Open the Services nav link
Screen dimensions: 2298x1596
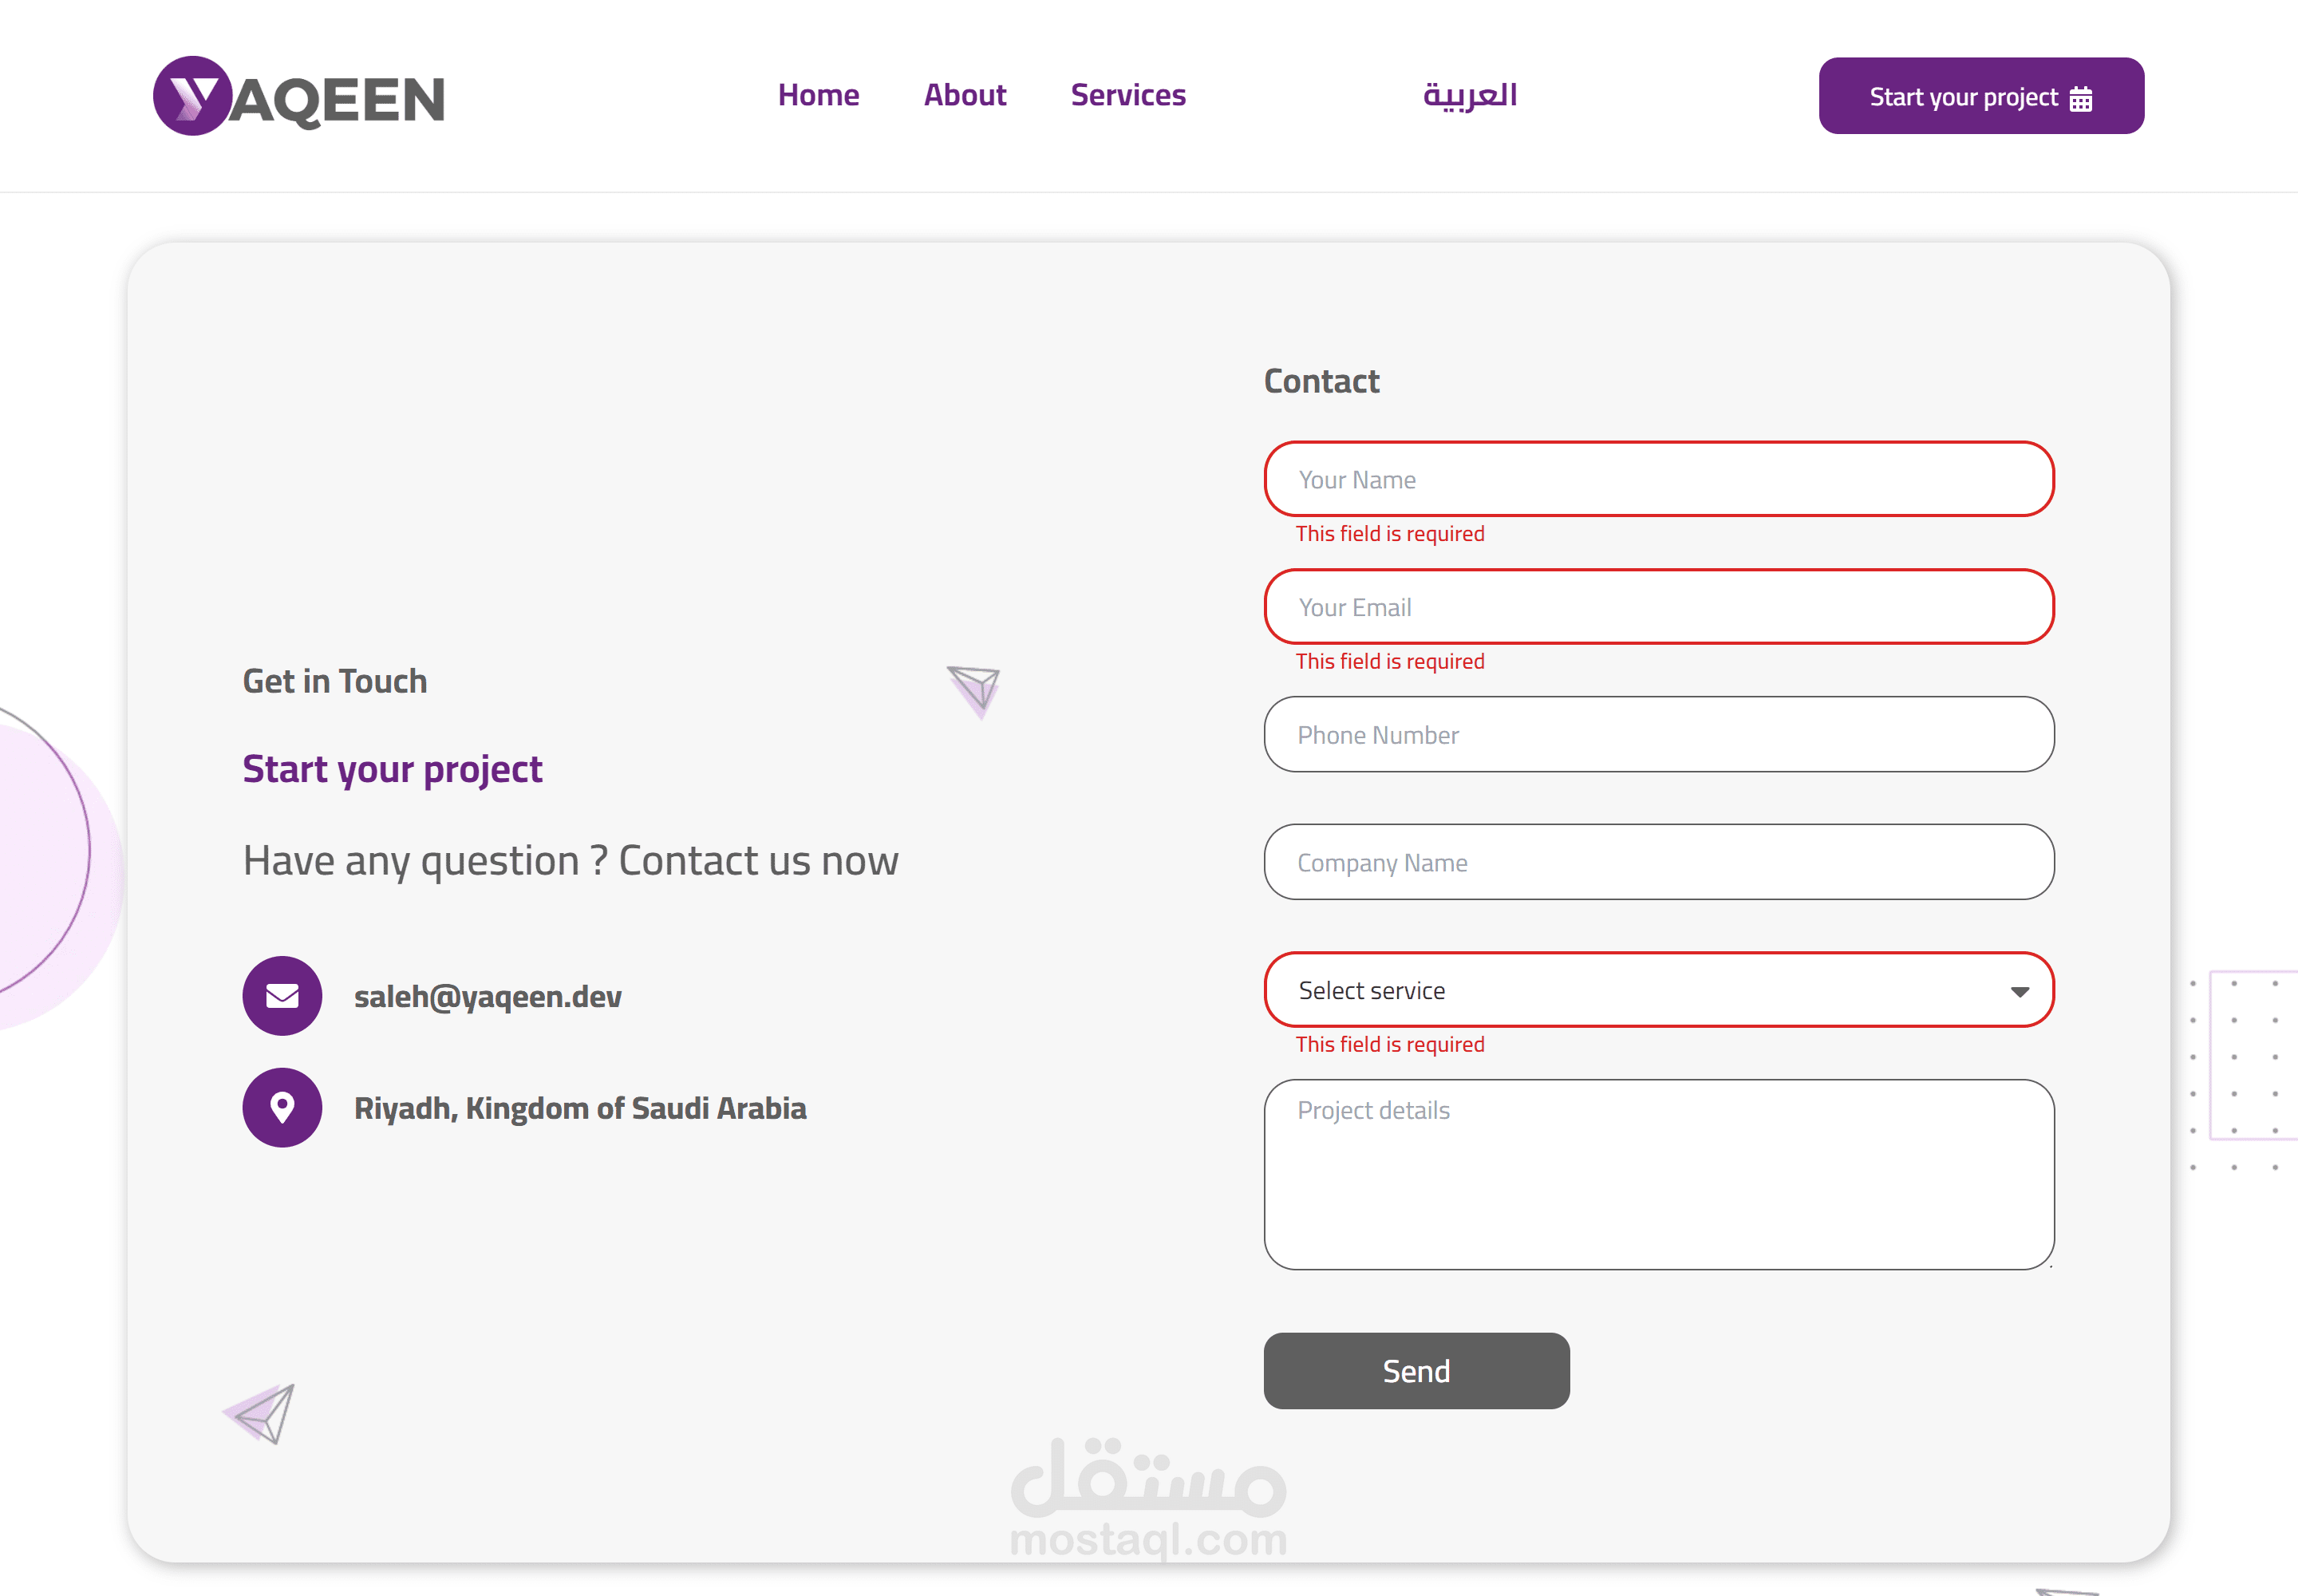(1128, 95)
